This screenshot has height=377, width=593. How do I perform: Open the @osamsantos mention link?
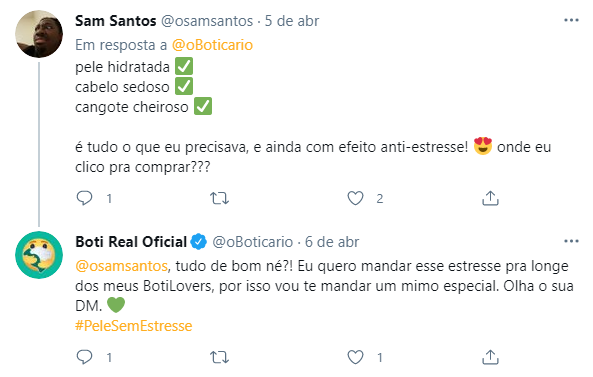pos(121,266)
